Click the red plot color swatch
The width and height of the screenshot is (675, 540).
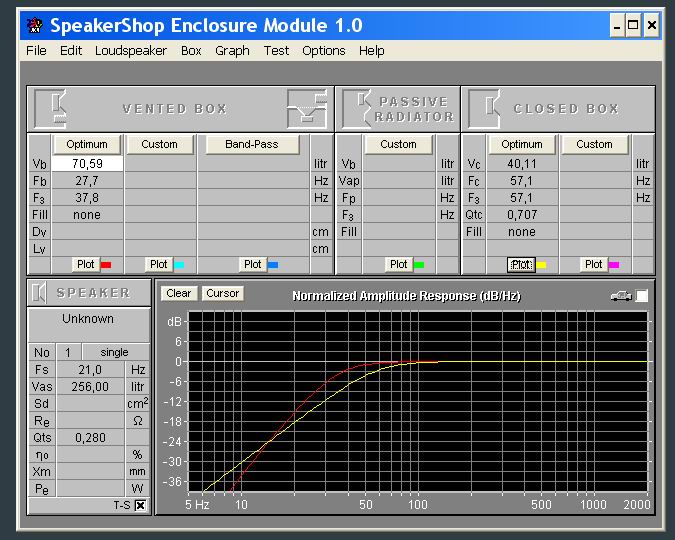(x=106, y=265)
